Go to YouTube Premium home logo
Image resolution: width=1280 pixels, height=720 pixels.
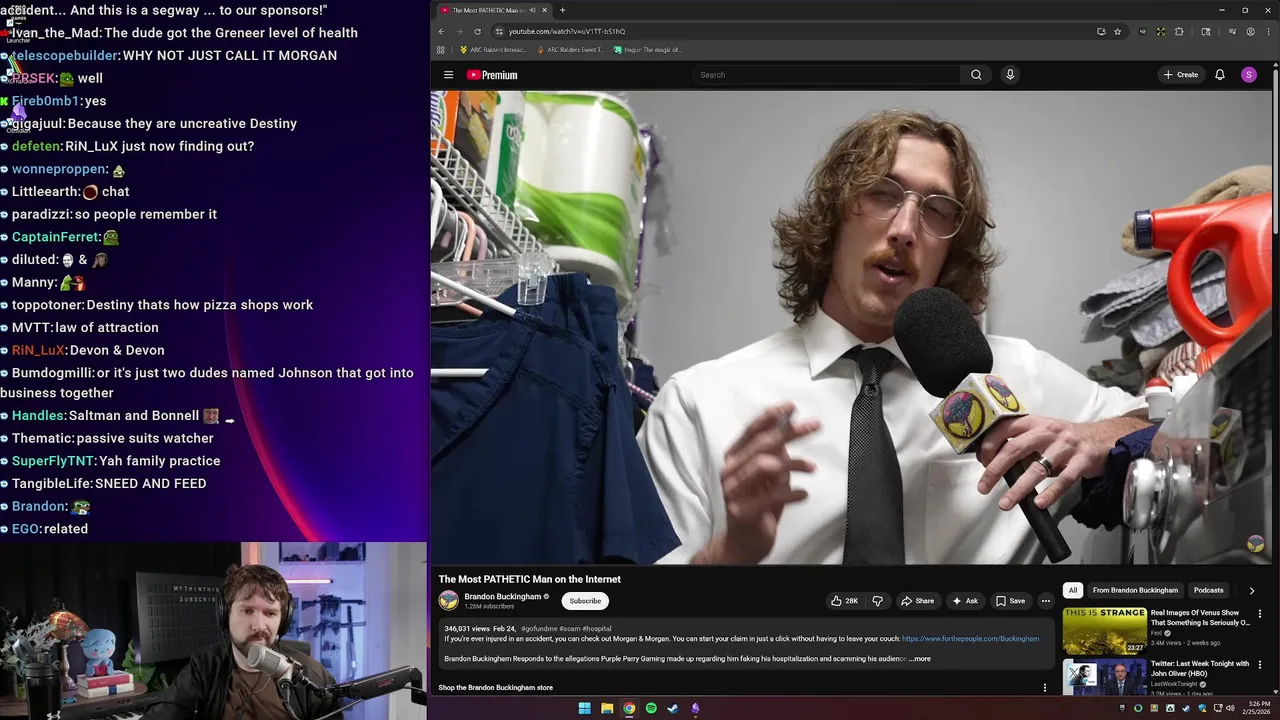click(x=492, y=75)
